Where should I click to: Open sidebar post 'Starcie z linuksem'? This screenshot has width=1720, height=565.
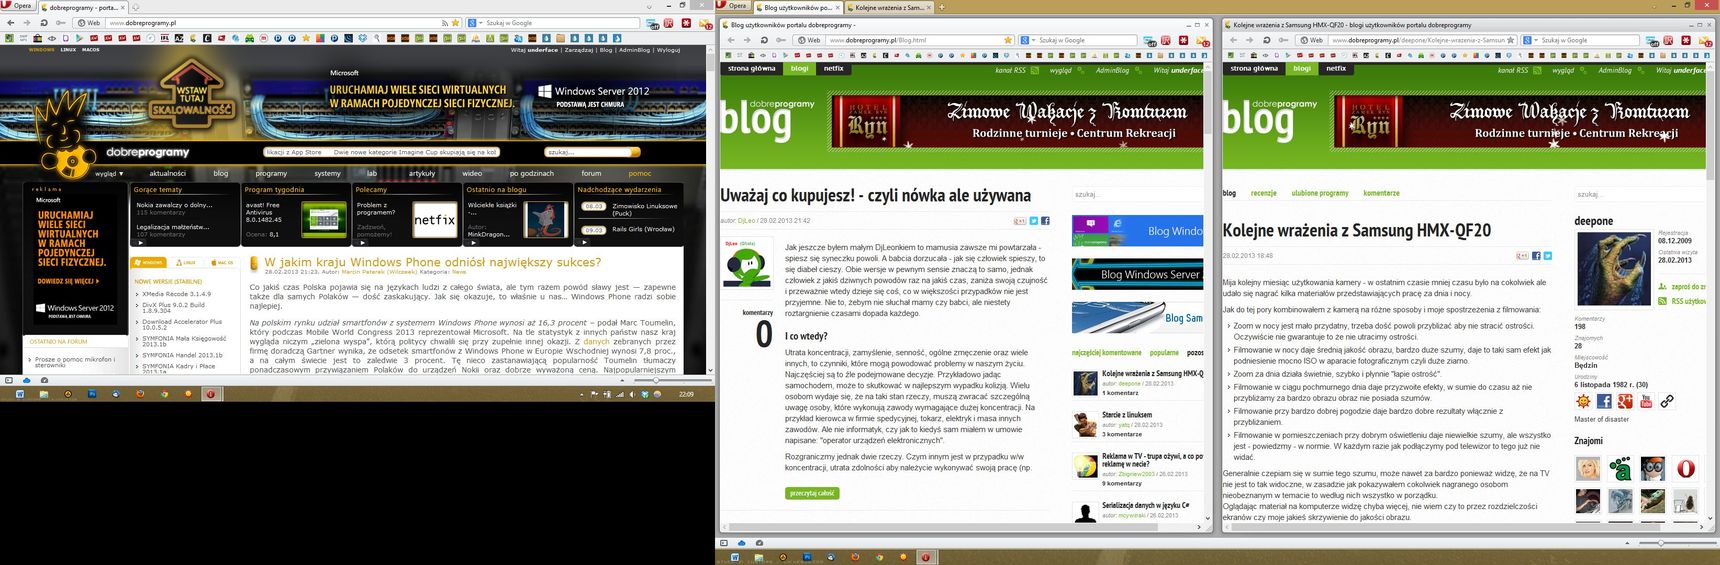(1127, 415)
